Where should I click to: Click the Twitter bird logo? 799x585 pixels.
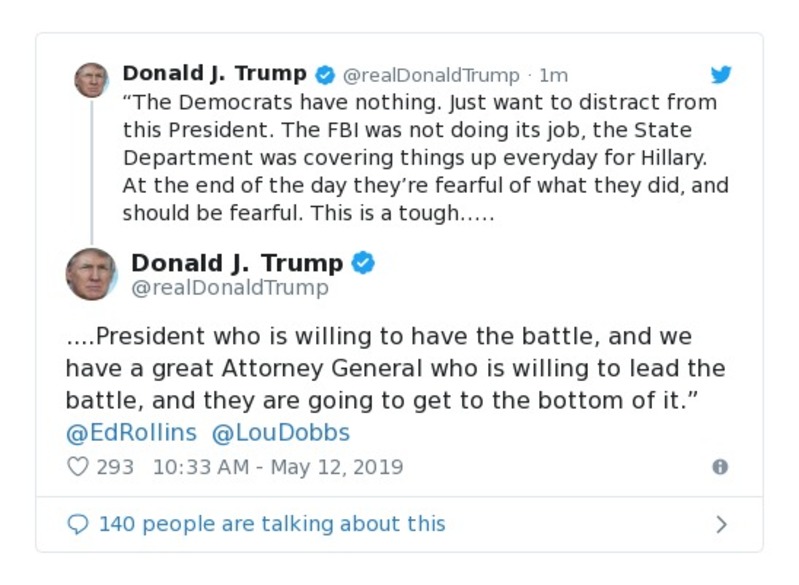point(721,74)
